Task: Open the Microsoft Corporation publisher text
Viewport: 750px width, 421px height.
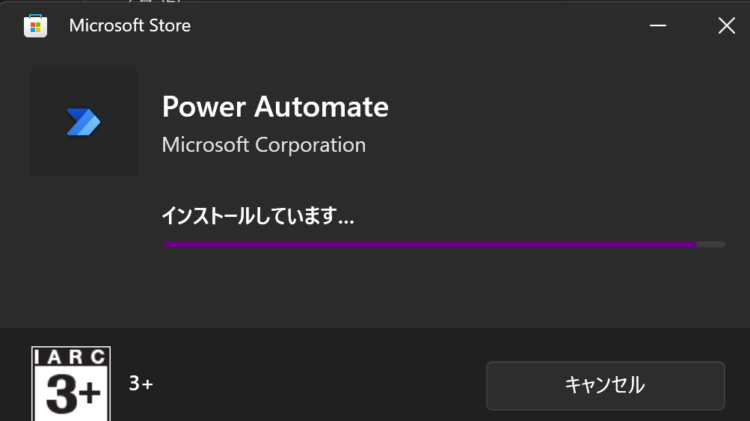Action: tap(264, 145)
